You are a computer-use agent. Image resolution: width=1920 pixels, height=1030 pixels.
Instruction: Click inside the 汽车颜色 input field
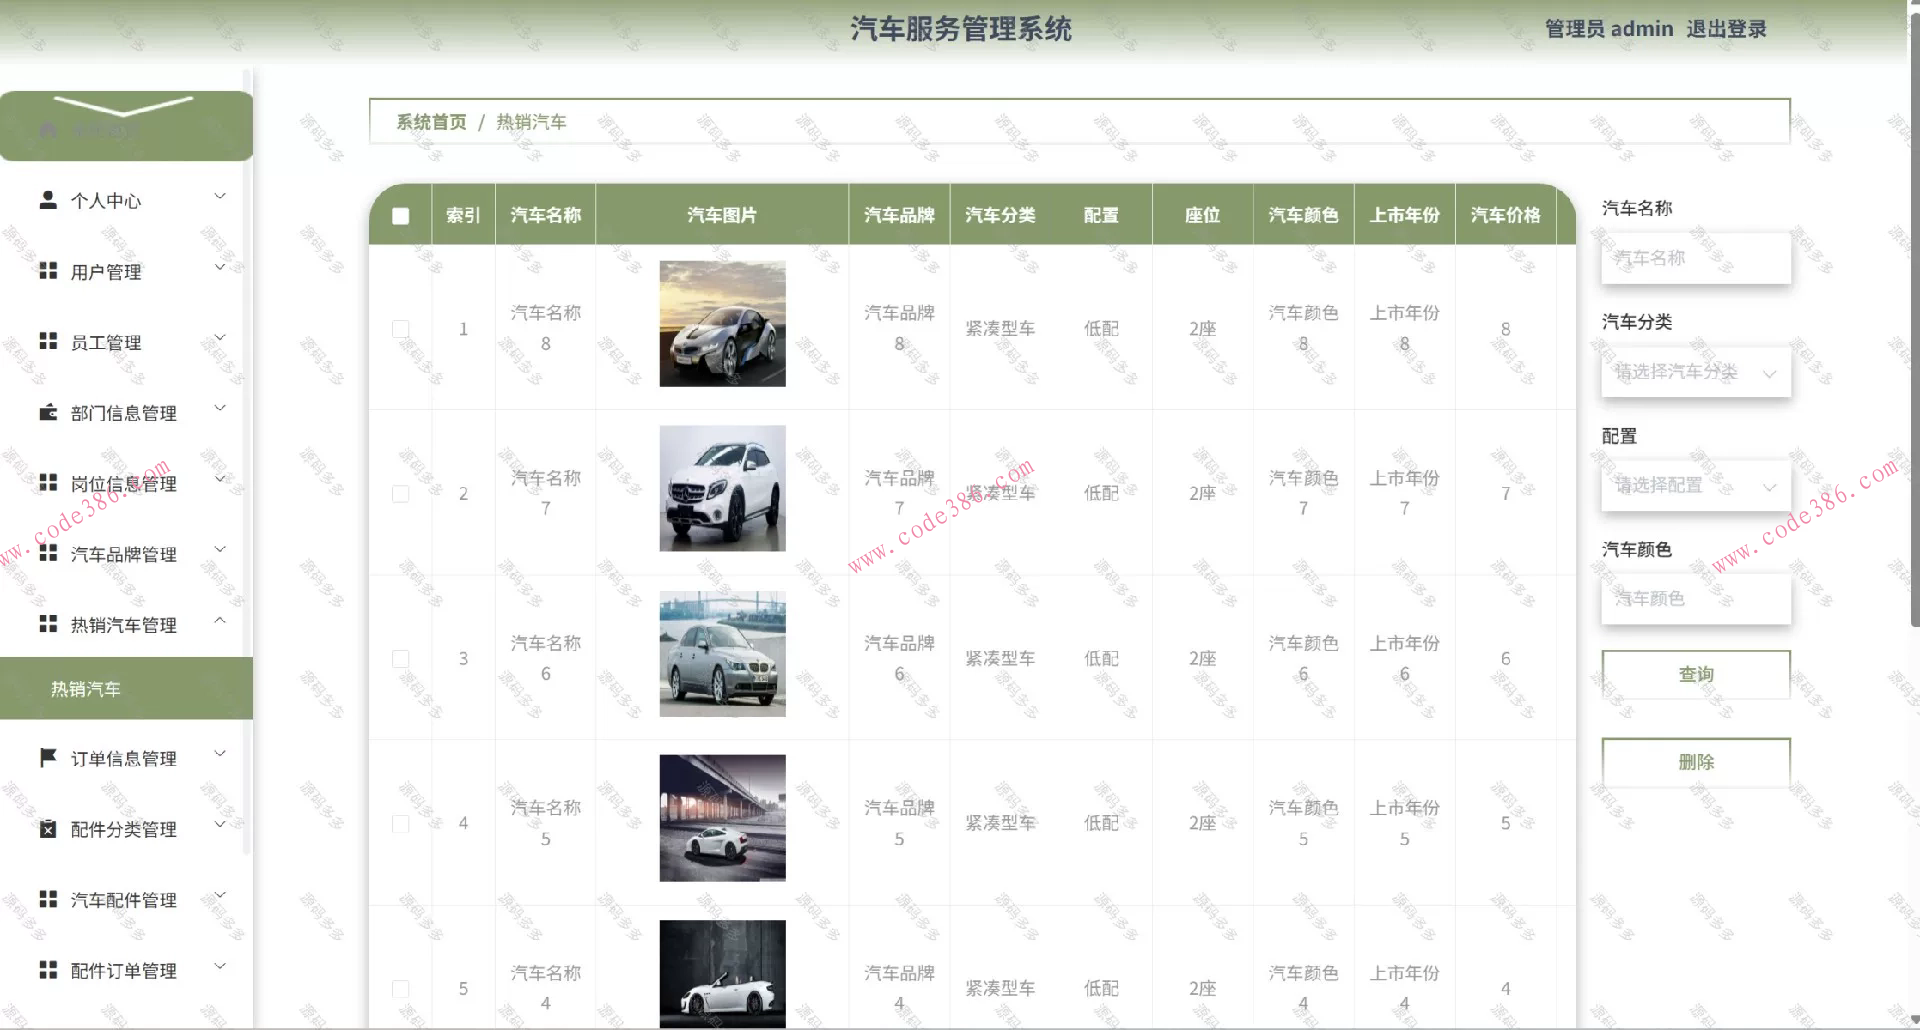1695,598
